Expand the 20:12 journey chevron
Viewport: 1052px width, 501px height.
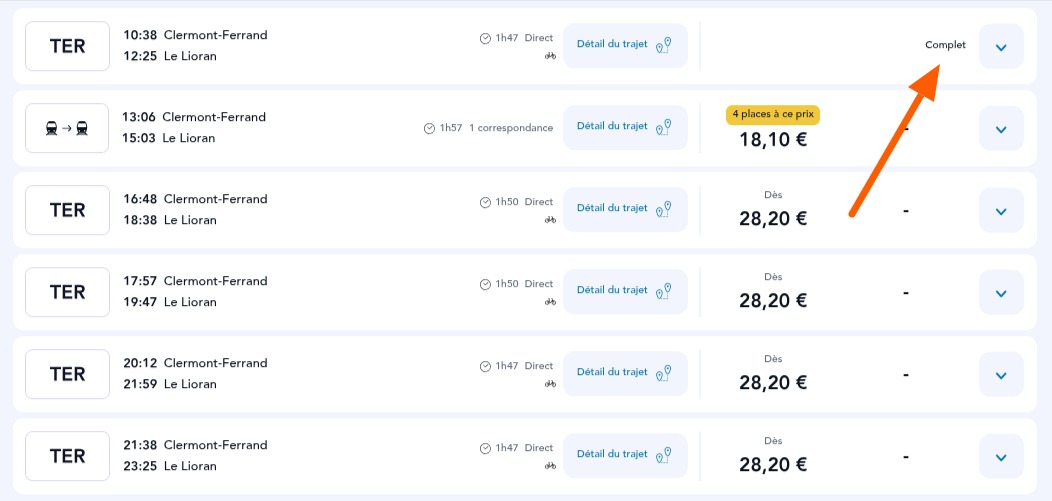tap(1001, 374)
